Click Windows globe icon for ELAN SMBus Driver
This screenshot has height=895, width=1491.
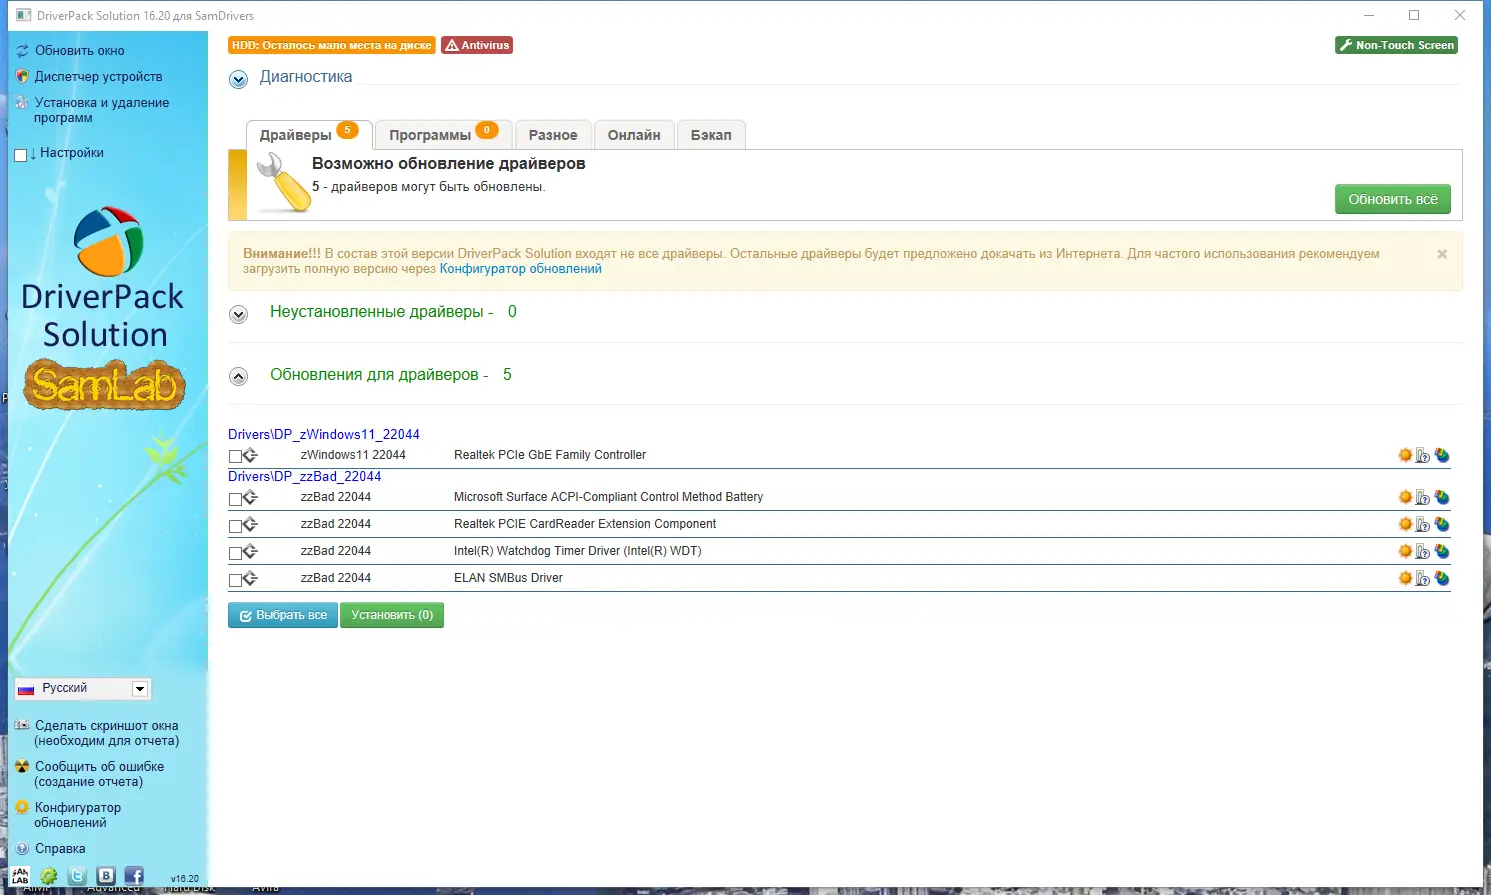1442,578
